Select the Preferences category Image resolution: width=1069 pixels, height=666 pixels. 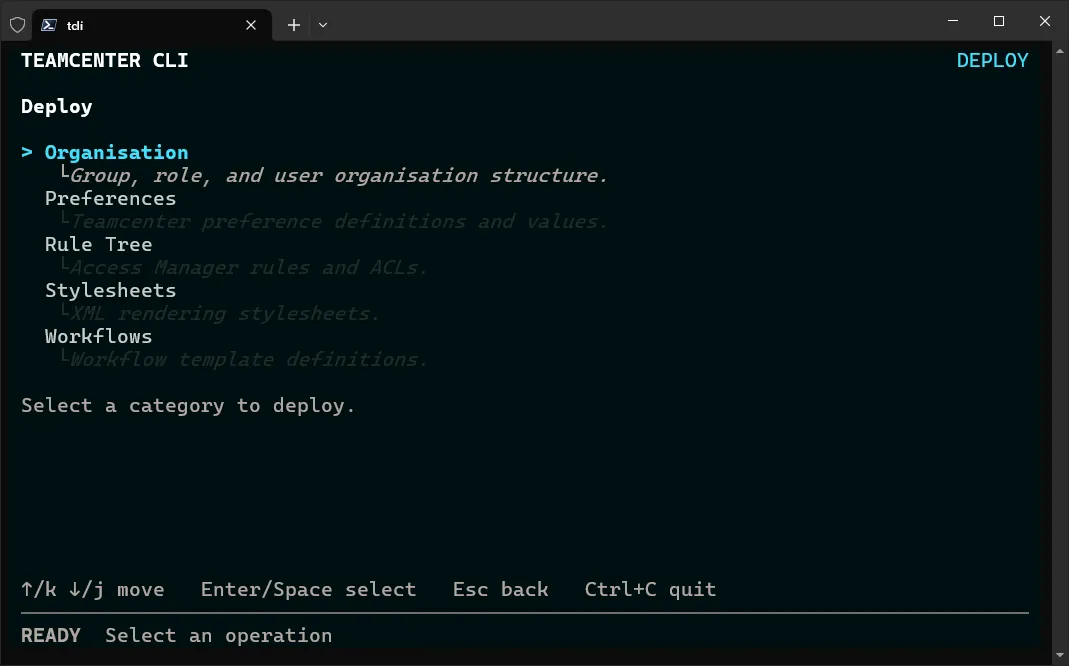[110, 198]
